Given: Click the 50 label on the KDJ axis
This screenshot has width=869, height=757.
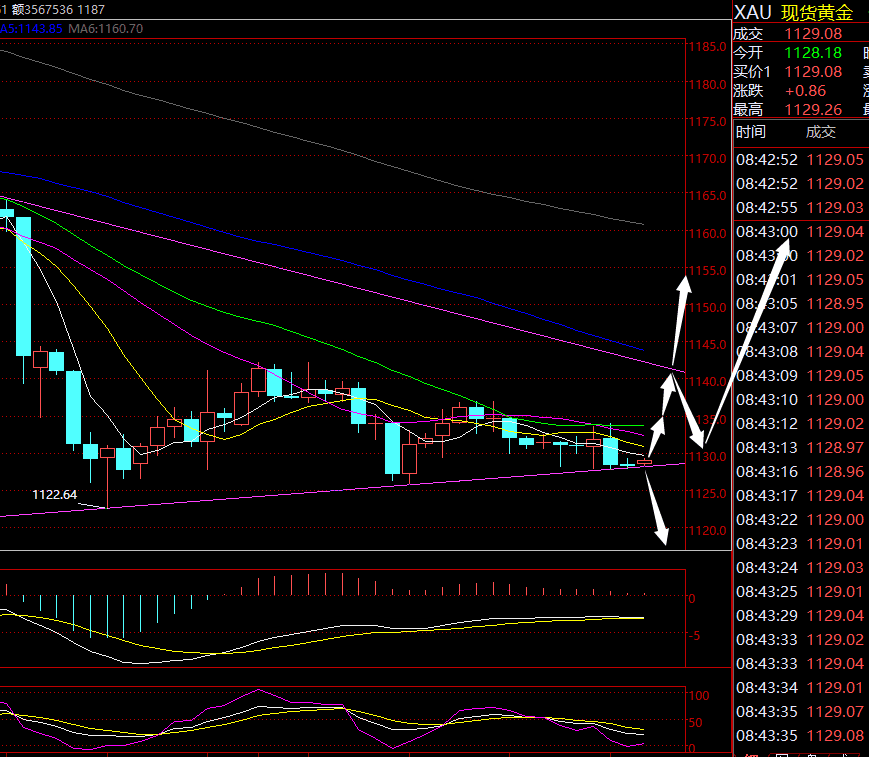Looking at the screenshot, I should pos(695,723).
